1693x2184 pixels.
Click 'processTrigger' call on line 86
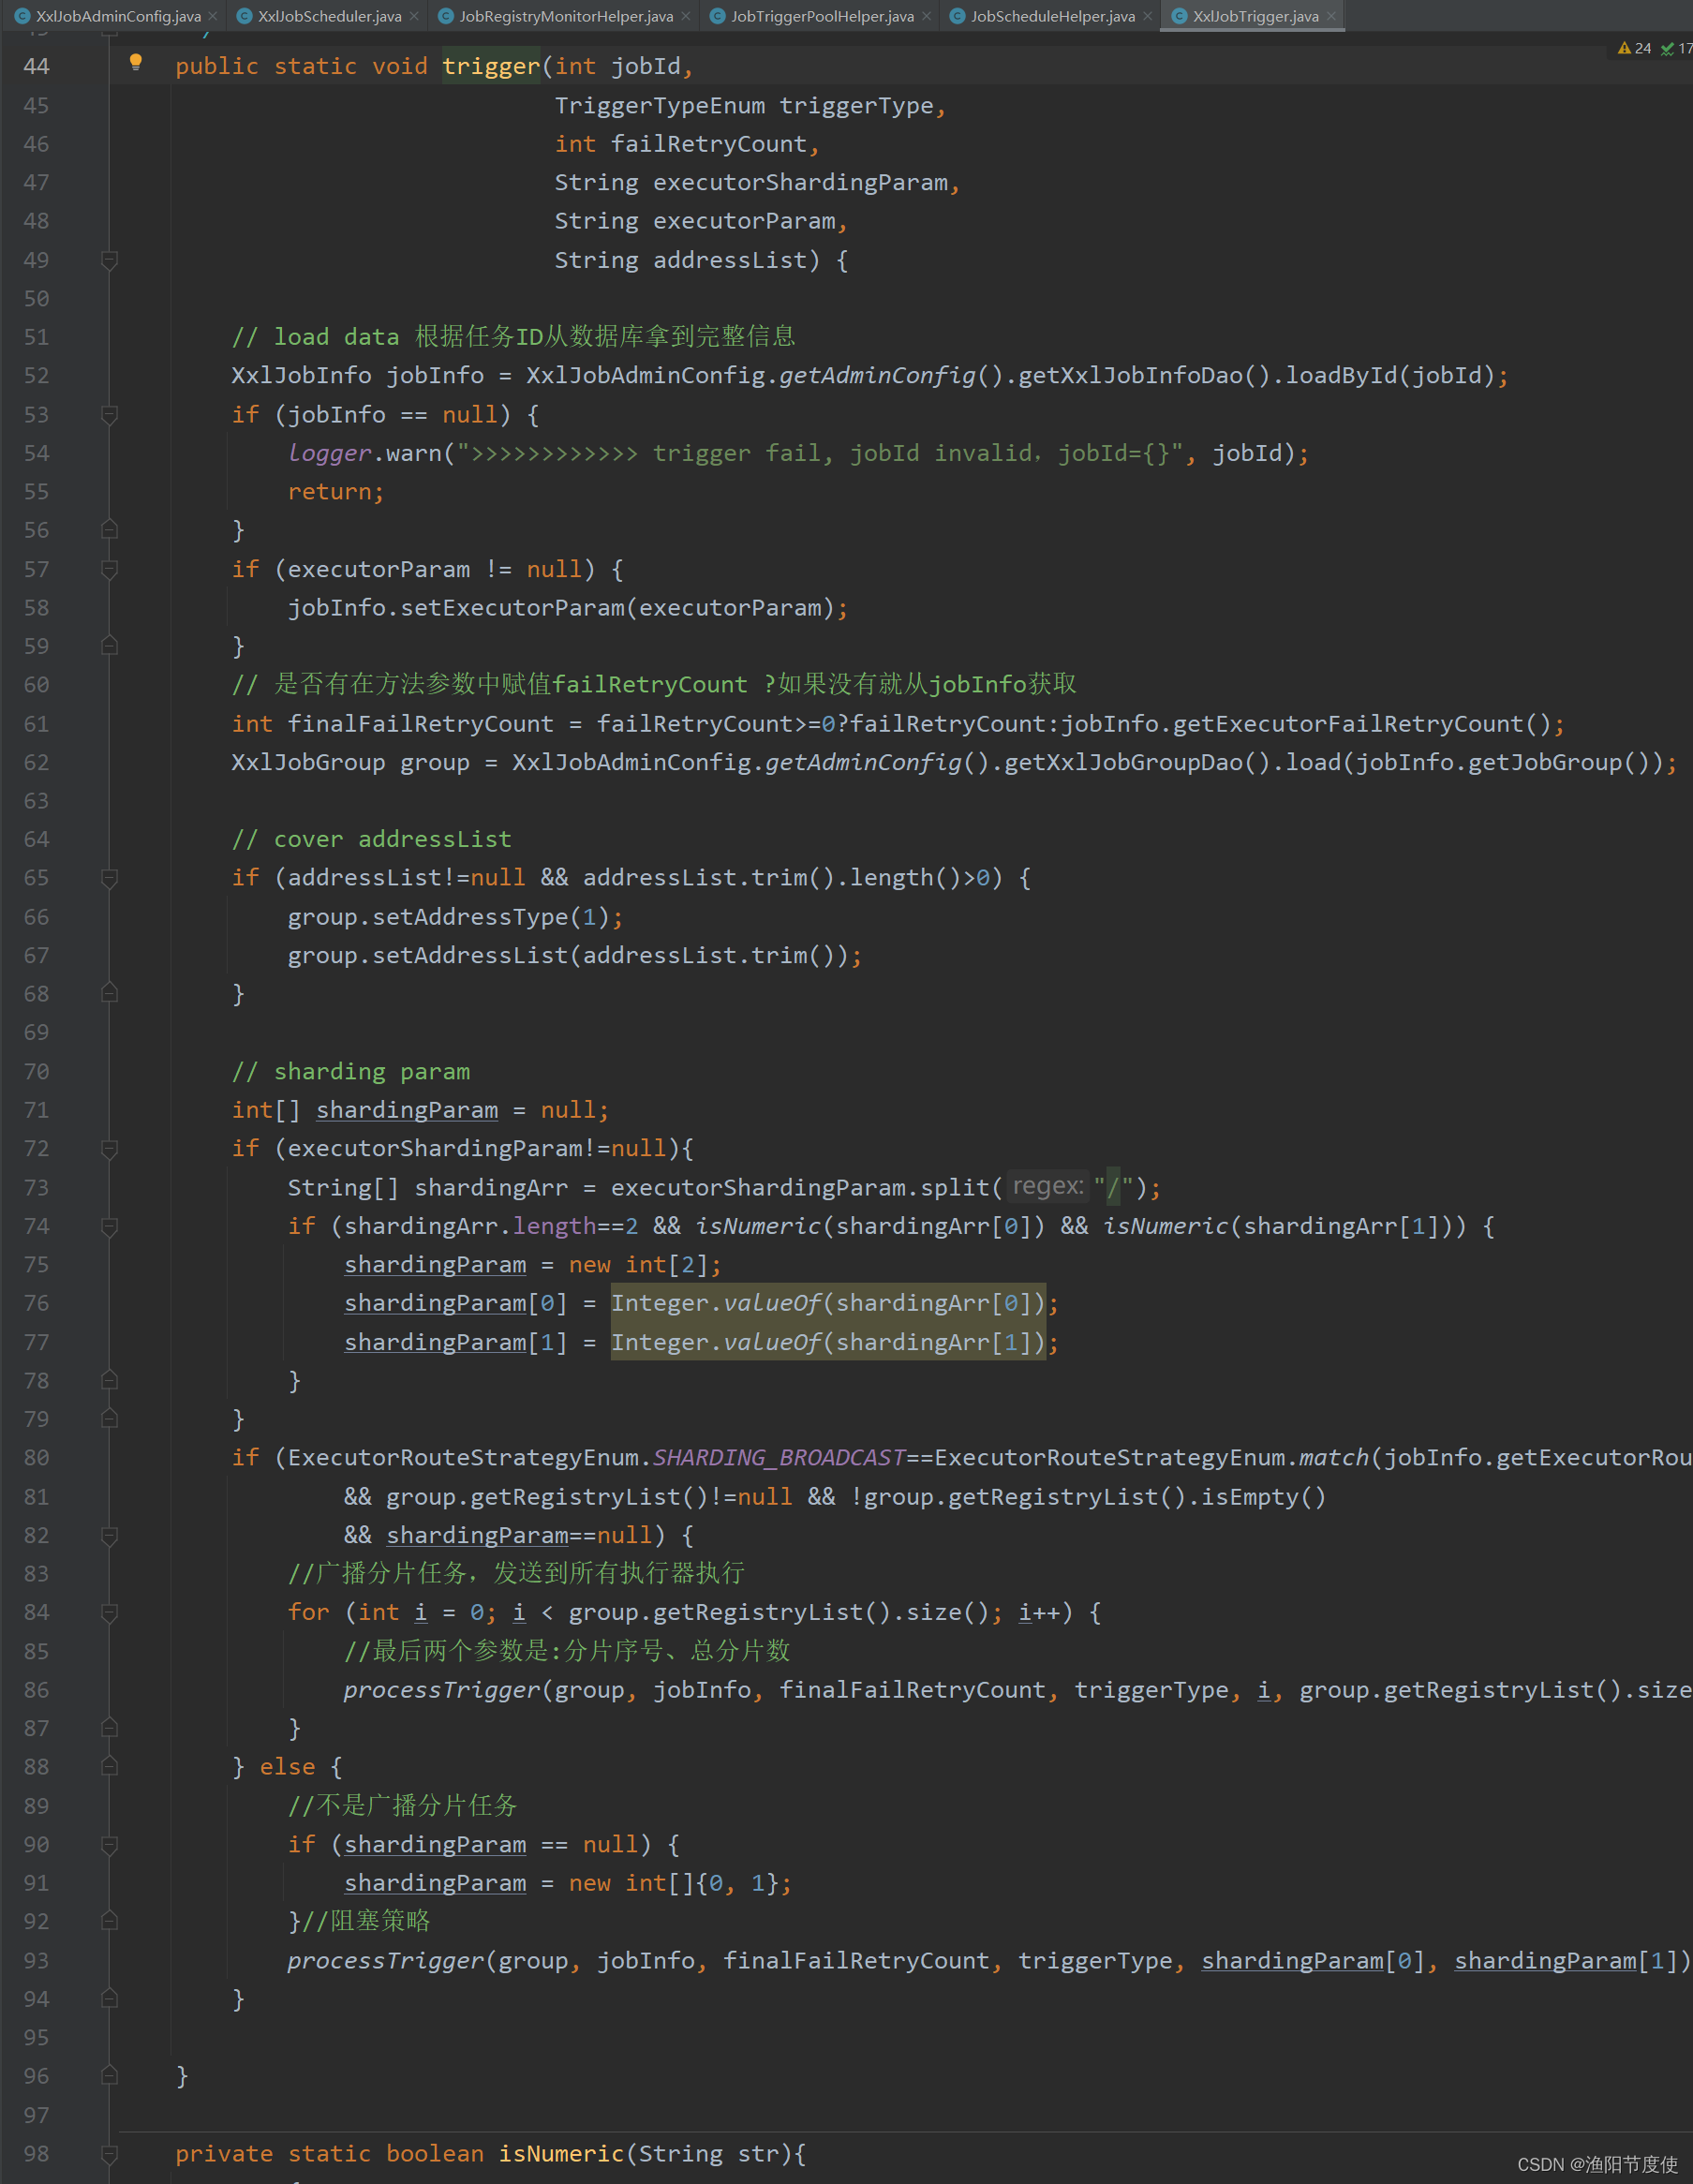(442, 1690)
